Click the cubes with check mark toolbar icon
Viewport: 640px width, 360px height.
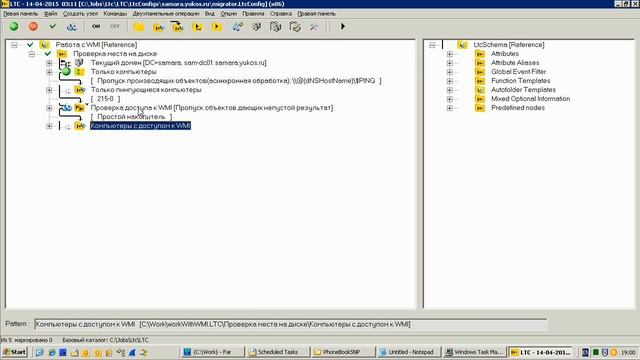click(295, 27)
